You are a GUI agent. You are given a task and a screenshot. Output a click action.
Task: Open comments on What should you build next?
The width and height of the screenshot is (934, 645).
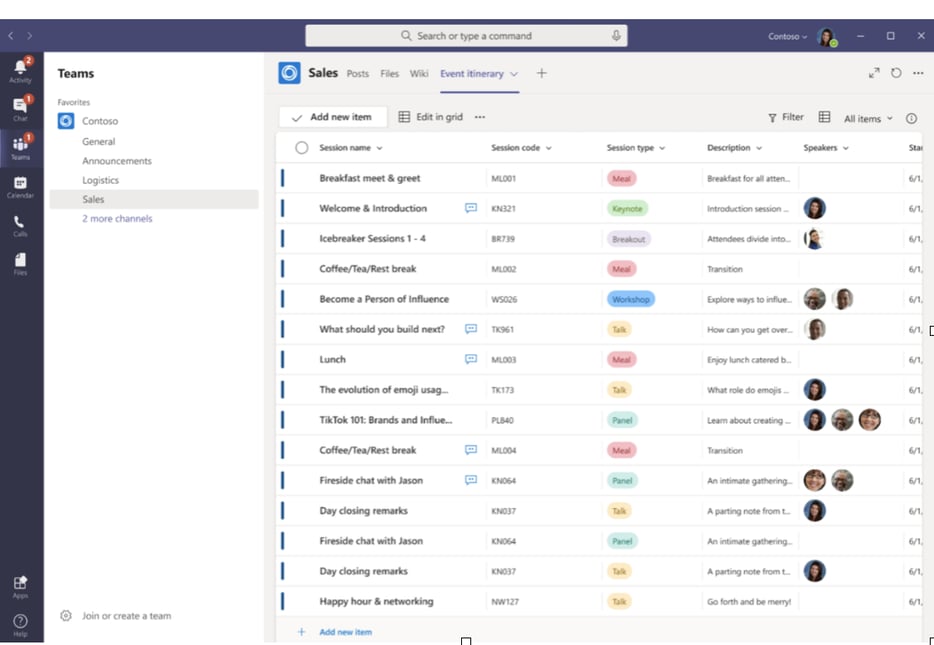coord(471,329)
